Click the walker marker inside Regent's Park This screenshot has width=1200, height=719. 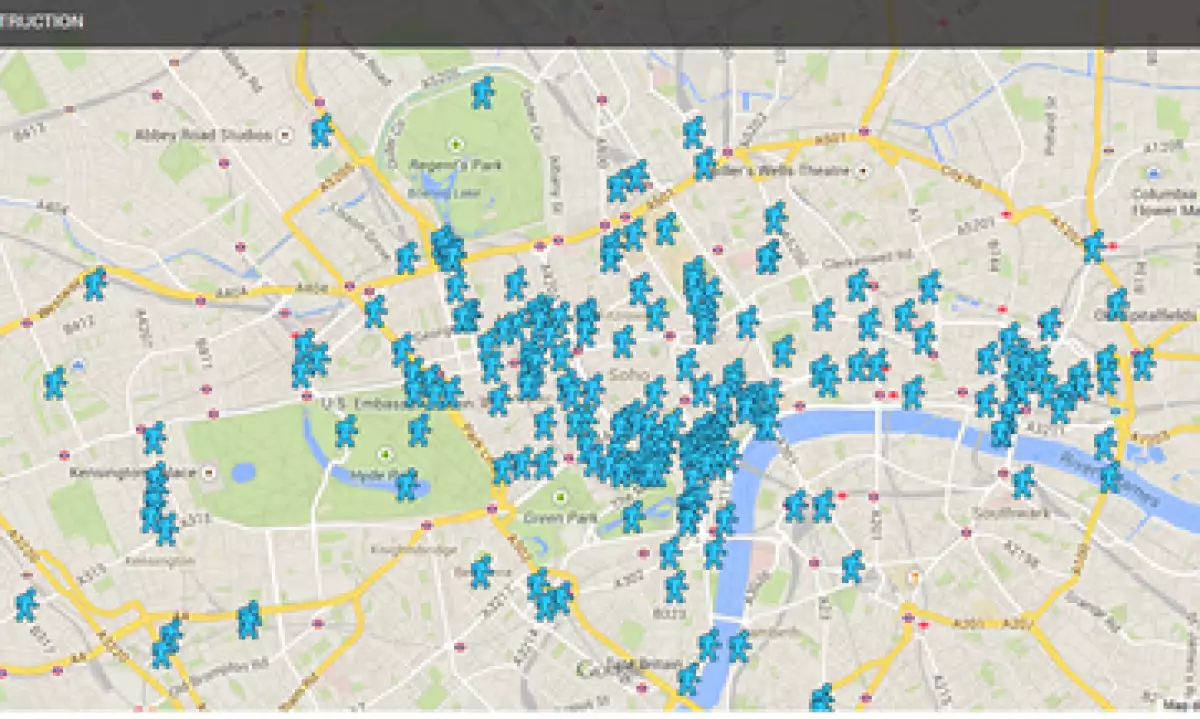(483, 93)
